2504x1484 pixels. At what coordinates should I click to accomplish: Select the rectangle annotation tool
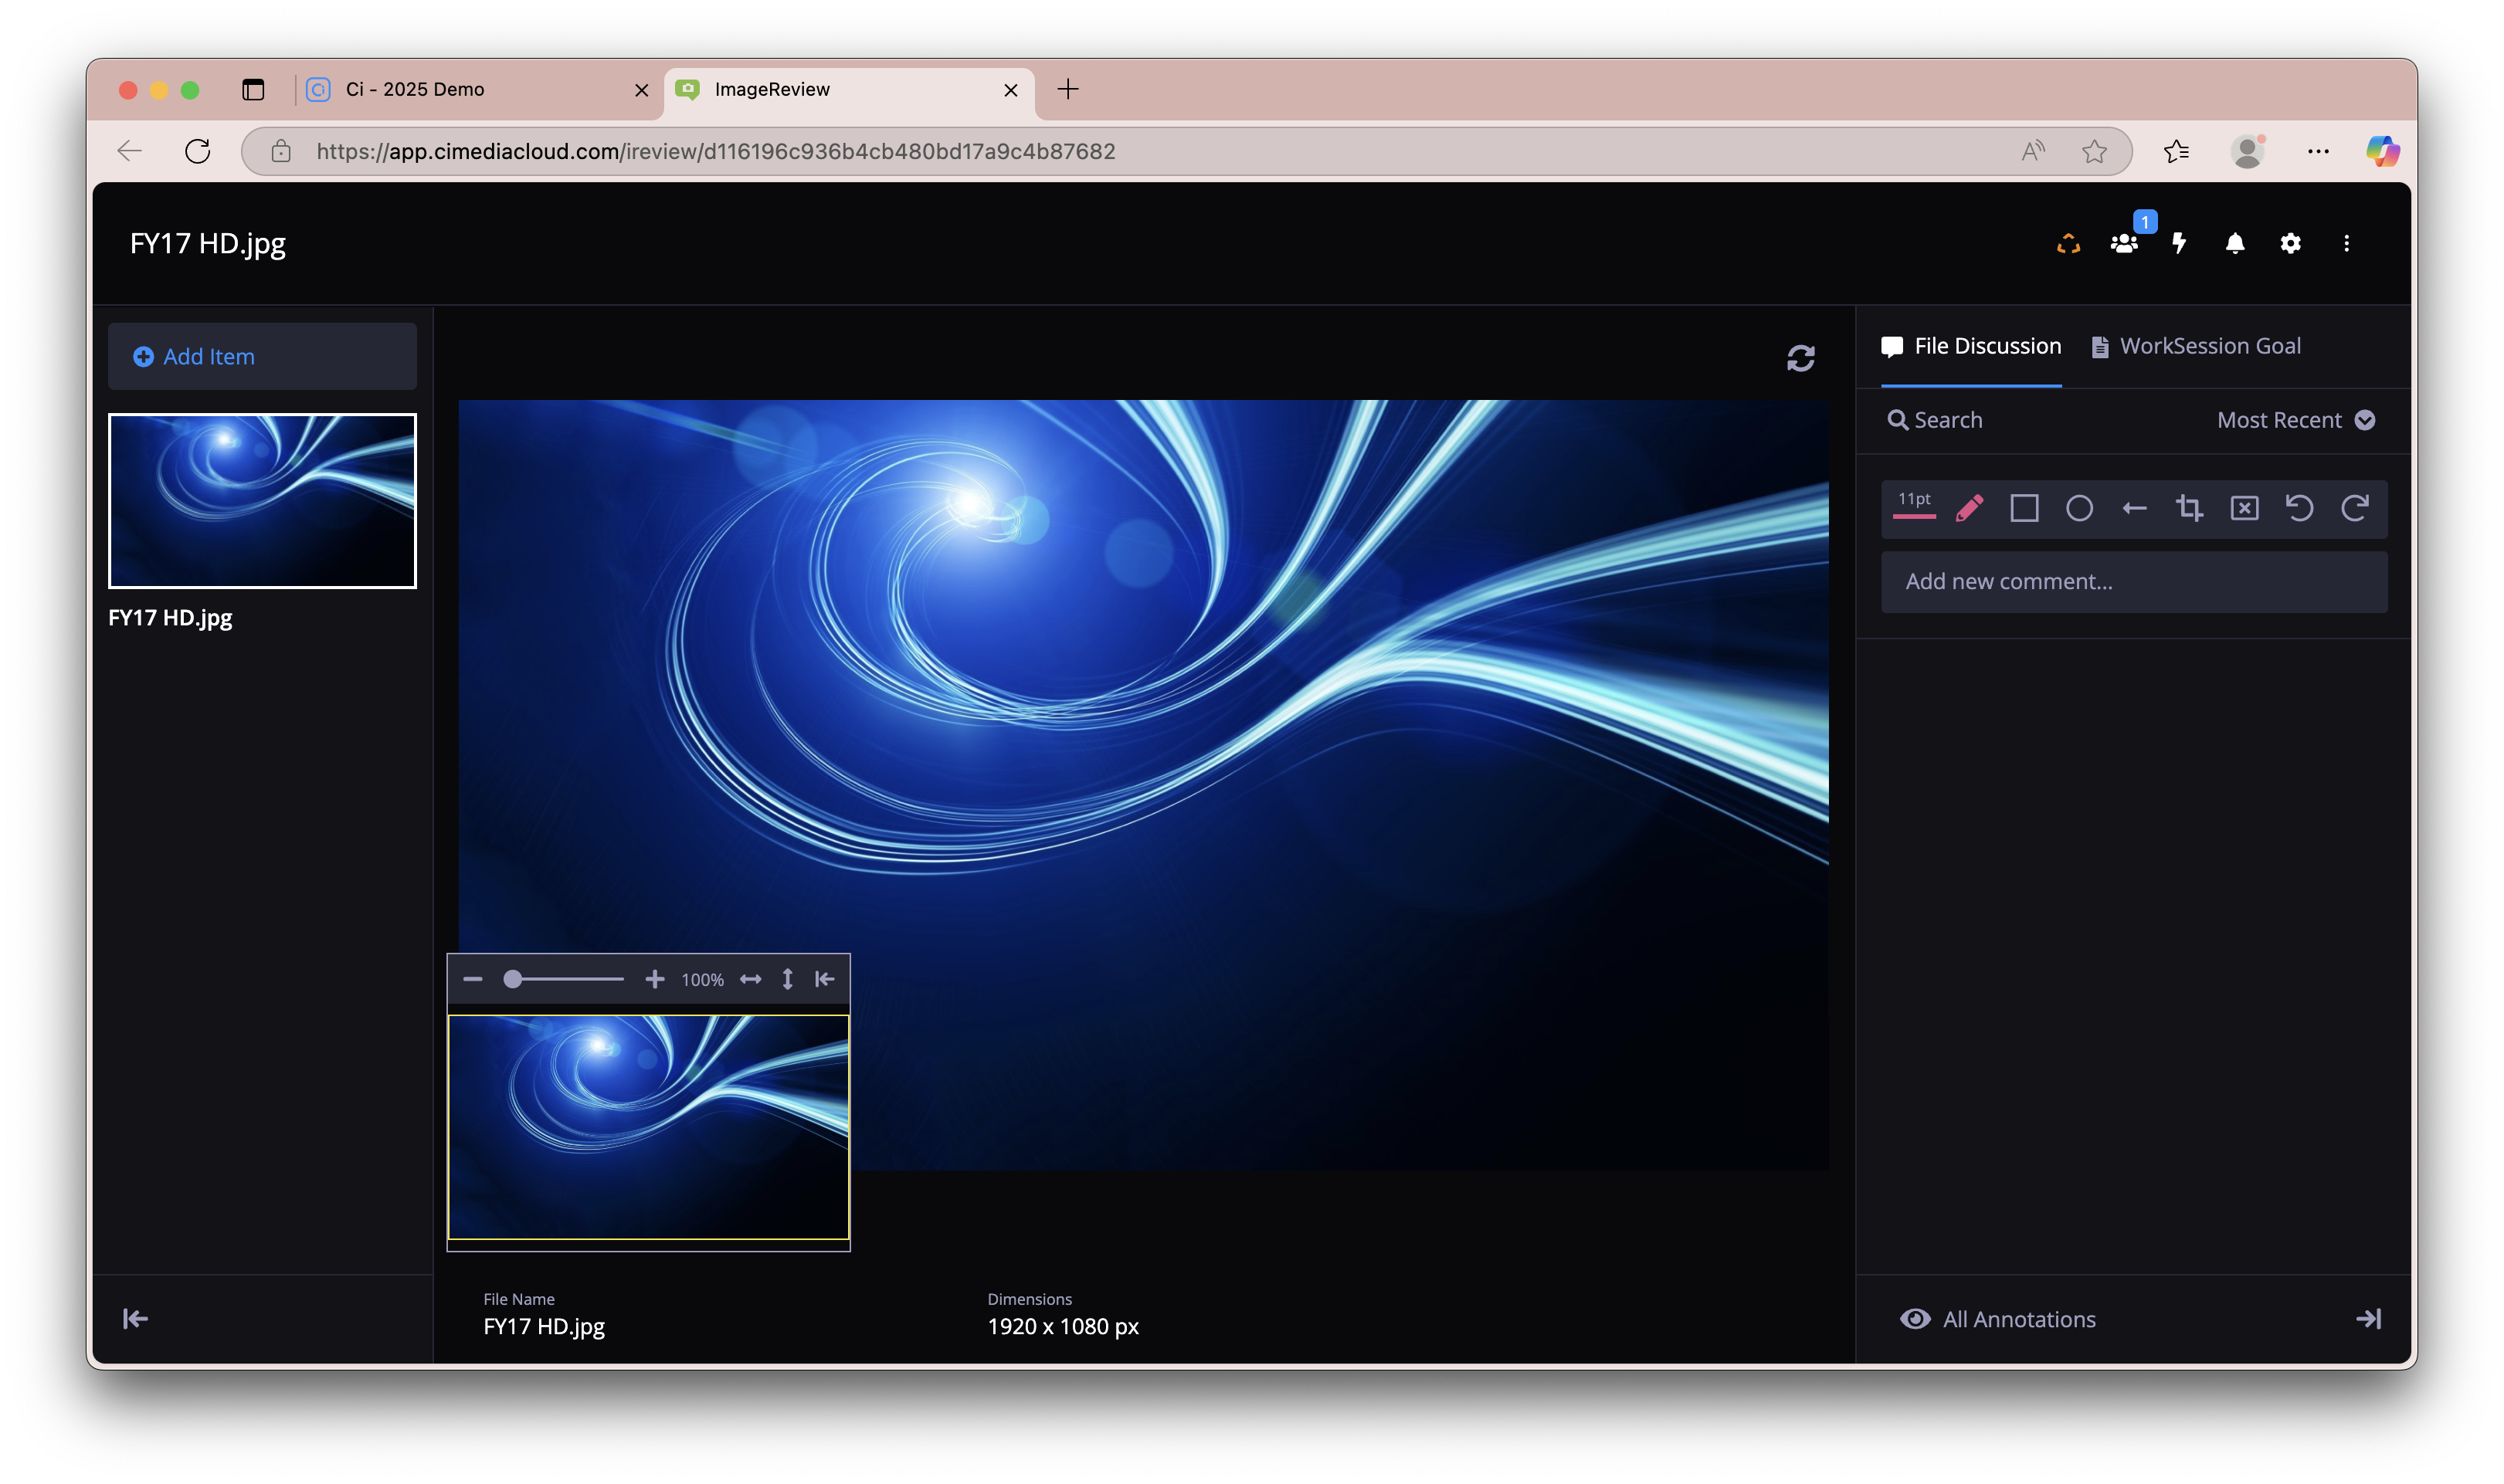click(2024, 508)
